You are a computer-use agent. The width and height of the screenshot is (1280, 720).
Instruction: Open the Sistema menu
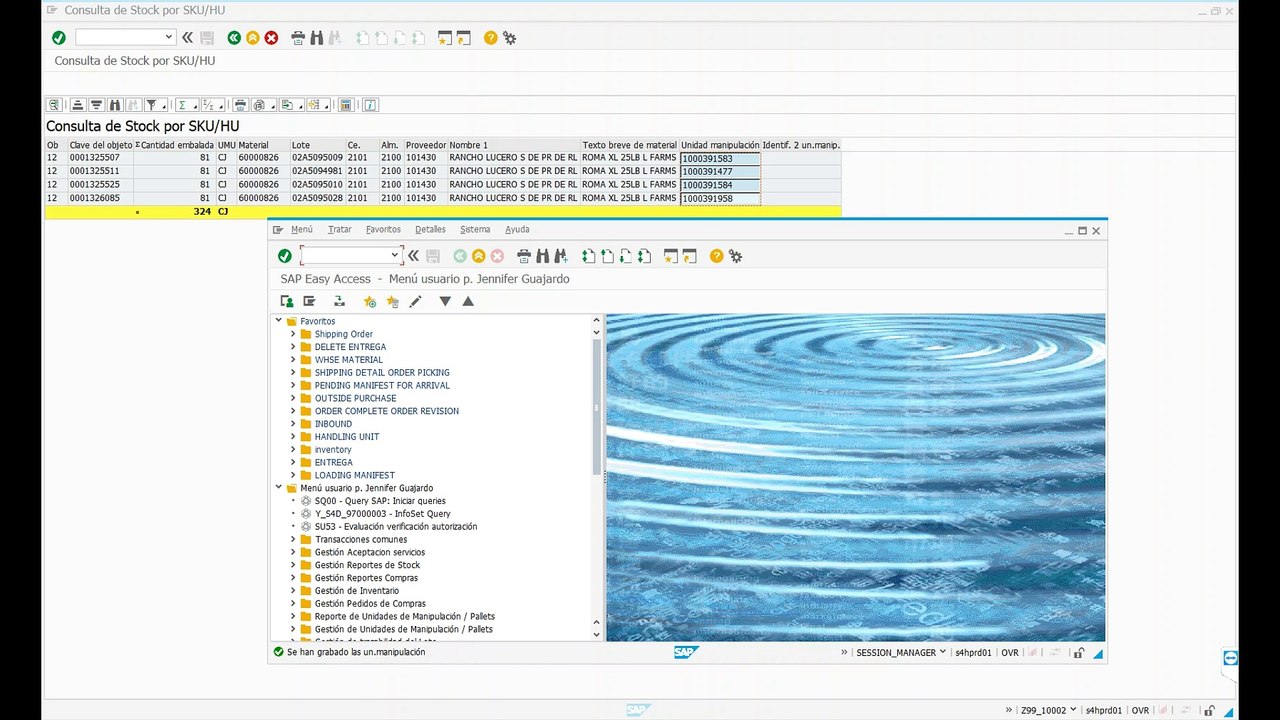[475, 230]
